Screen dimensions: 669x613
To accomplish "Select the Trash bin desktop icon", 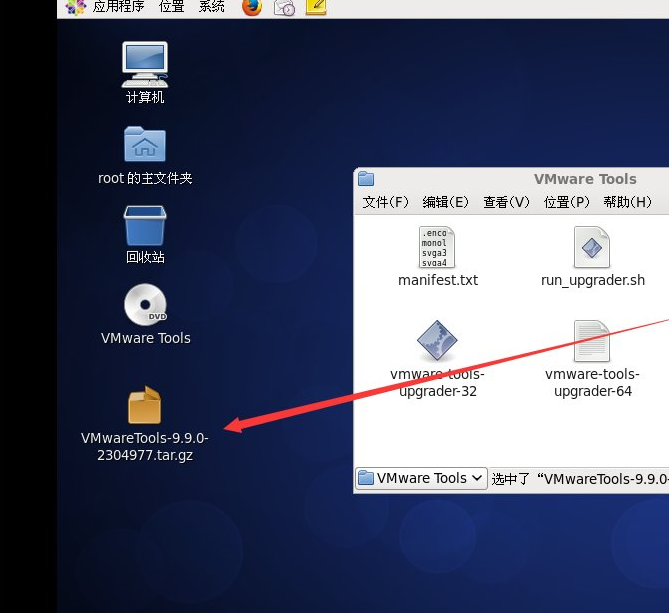I will point(145,226).
